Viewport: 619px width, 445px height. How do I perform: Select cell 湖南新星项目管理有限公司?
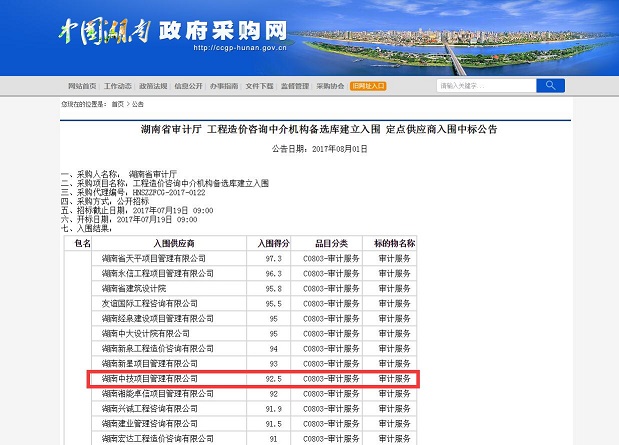[x=150, y=364]
